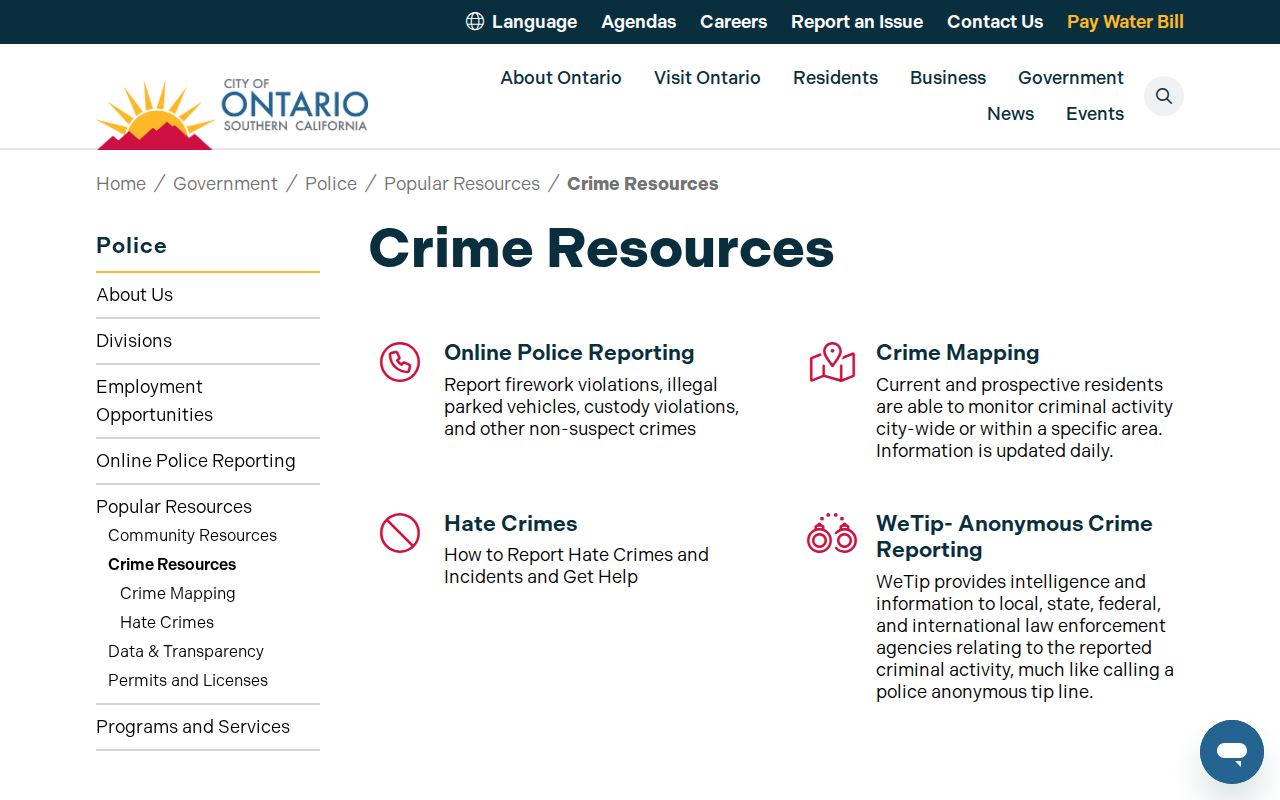Viewport: 1280px width, 800px height.
Task: Click Police in breadcrumb
Action: [x=331, y=184]
